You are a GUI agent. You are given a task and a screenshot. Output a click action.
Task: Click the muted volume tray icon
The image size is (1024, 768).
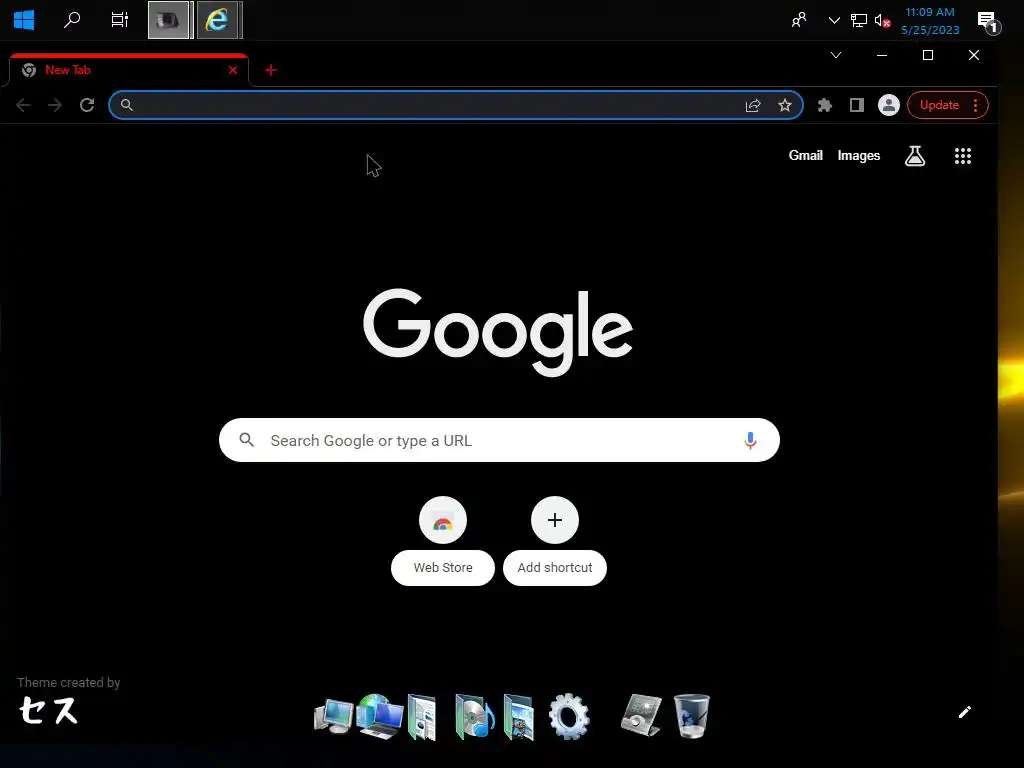pos(882,21)
